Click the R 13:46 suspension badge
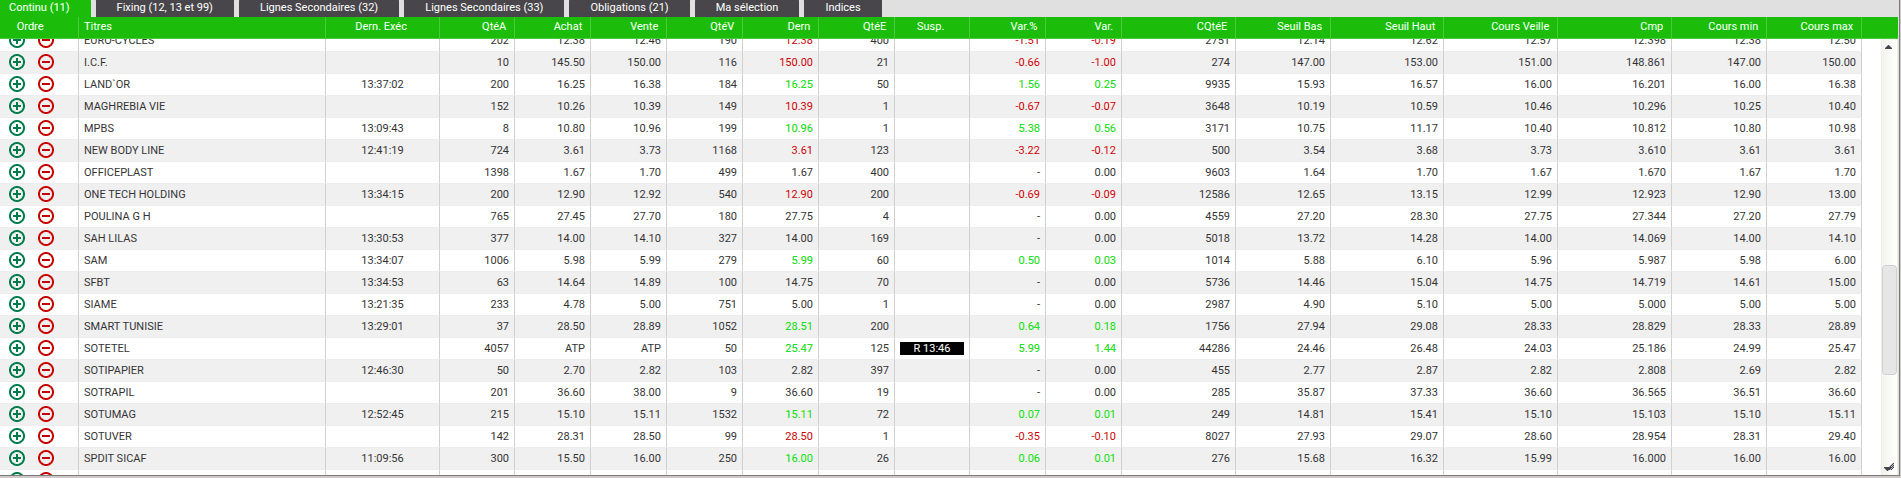1901x478 pixels. coord(932,348)
